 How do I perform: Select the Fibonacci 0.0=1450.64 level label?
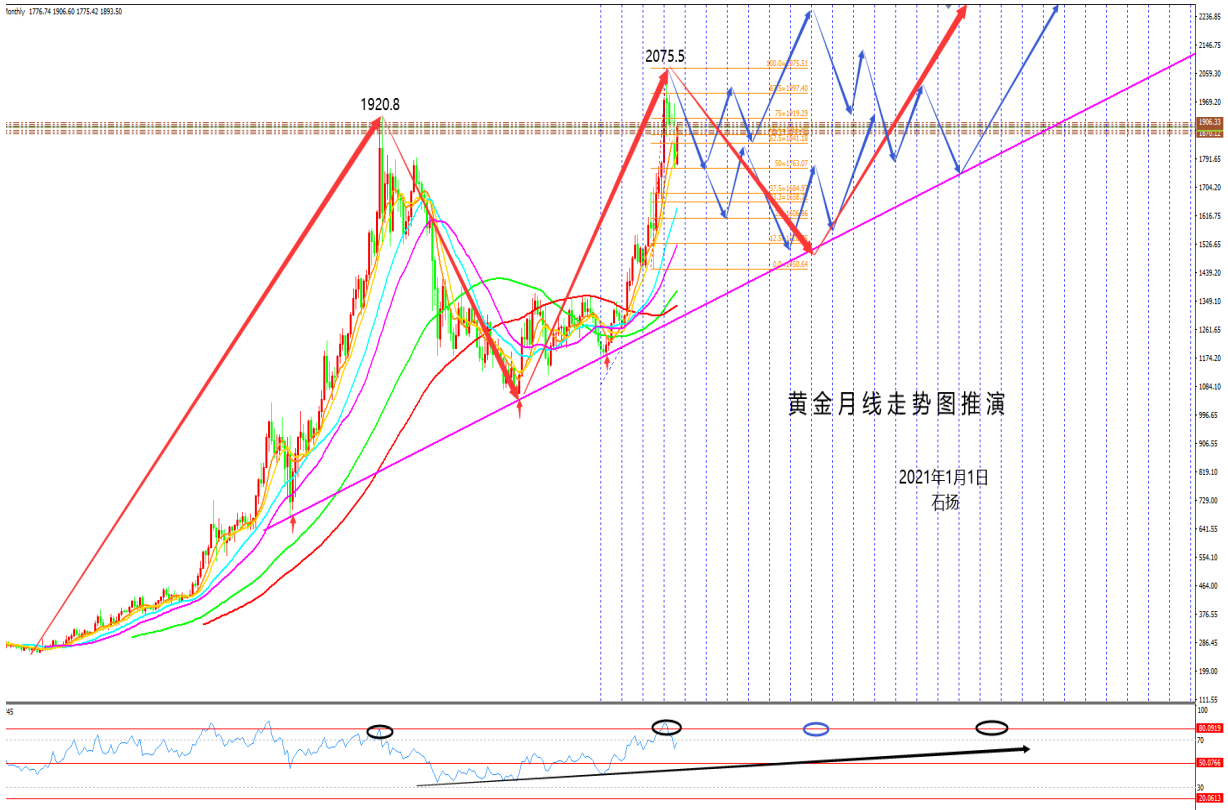790,265
